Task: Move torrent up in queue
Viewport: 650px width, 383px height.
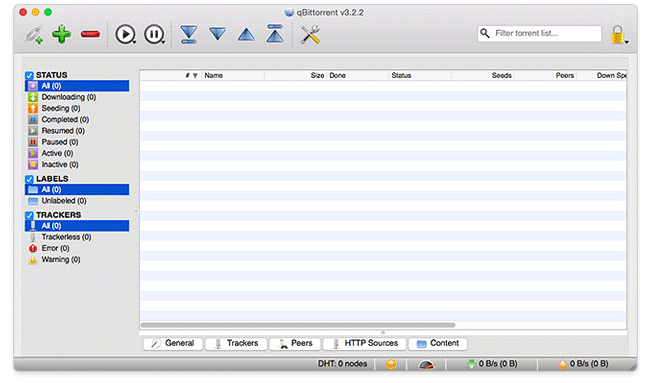Action: (x=246, y=34)
